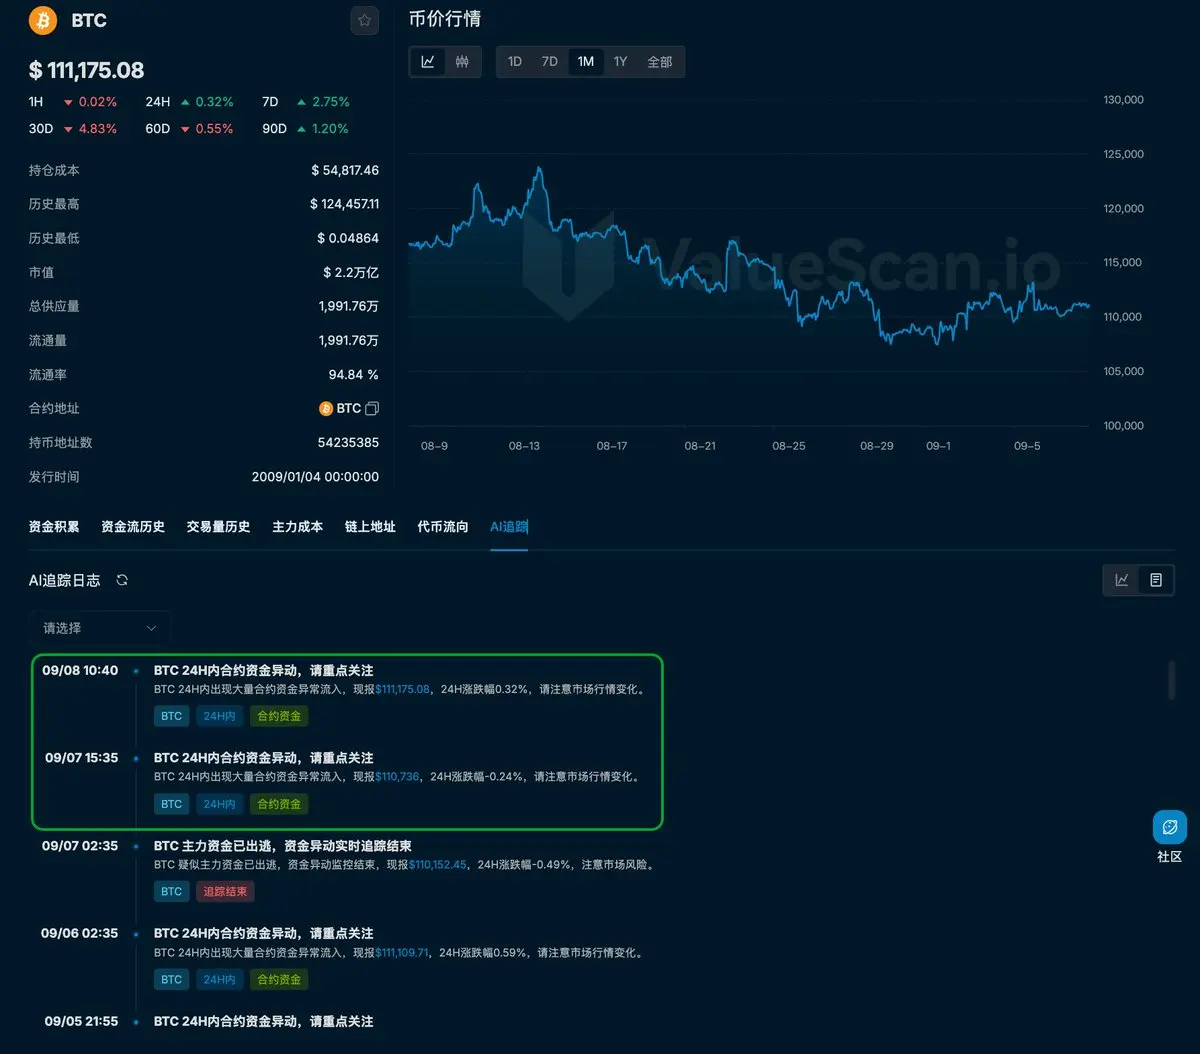Select the 1M chart range
This screenshot has width=1200, height=1054.
click(586, 62)
